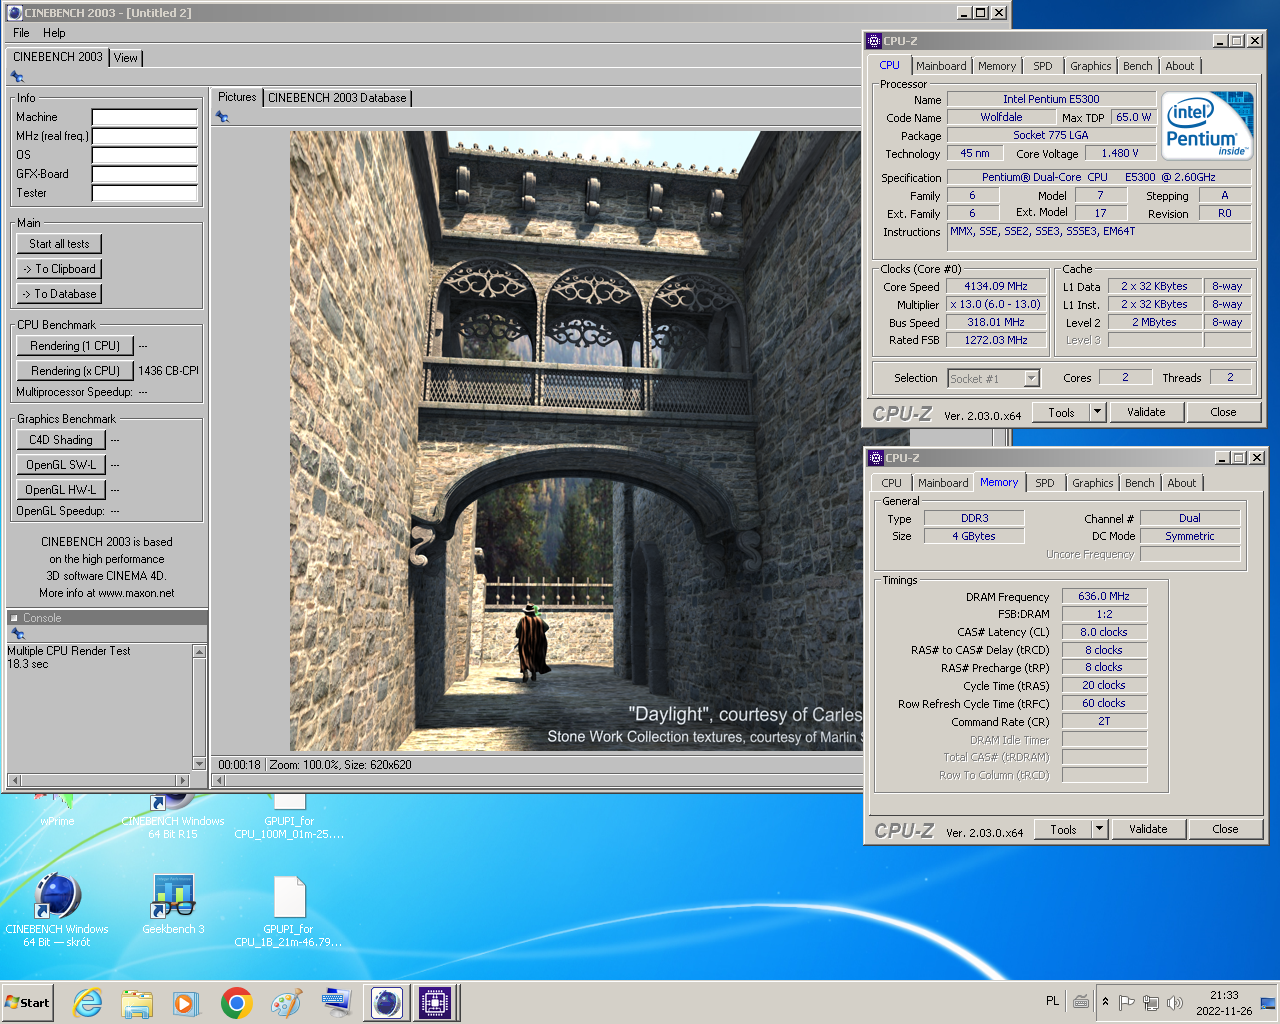Click the pin icon under the Pictures tab
Viewport: 1280px width, 1024px height.
222,117
